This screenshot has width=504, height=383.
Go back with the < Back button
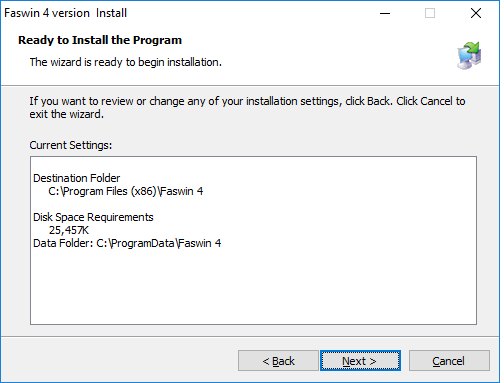coord(278,360)
